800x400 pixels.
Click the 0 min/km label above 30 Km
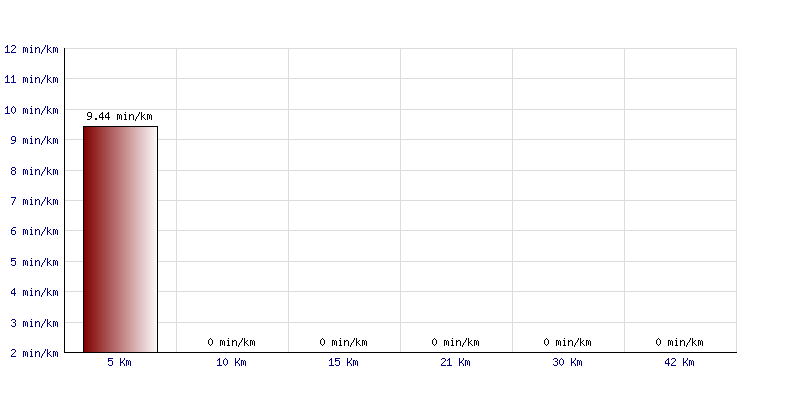tap(567, 342)
